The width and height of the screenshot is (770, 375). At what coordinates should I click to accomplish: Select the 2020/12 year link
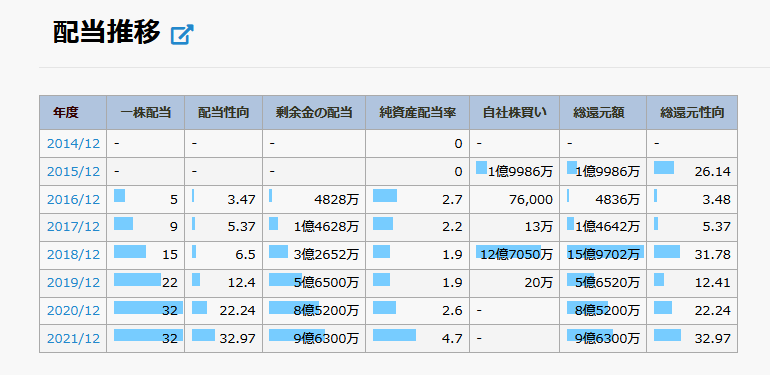pyautogui.click(x=73, y=311)
